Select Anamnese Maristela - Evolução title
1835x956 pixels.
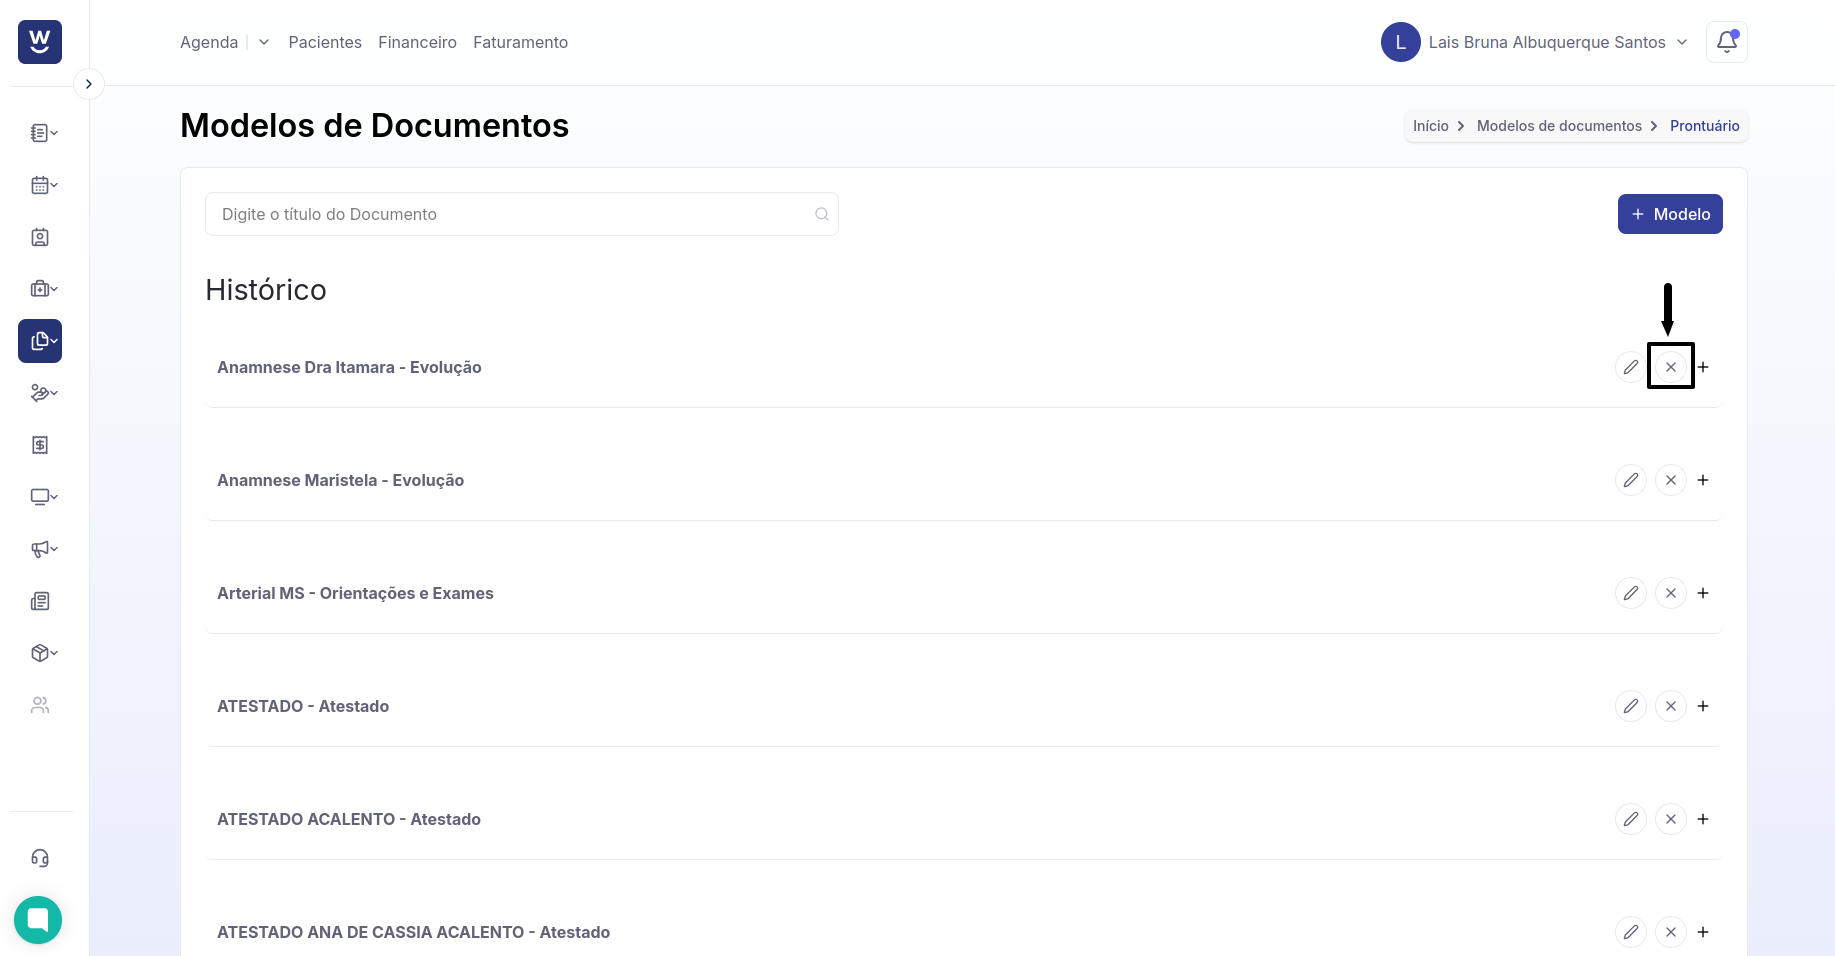pos(340,480)
